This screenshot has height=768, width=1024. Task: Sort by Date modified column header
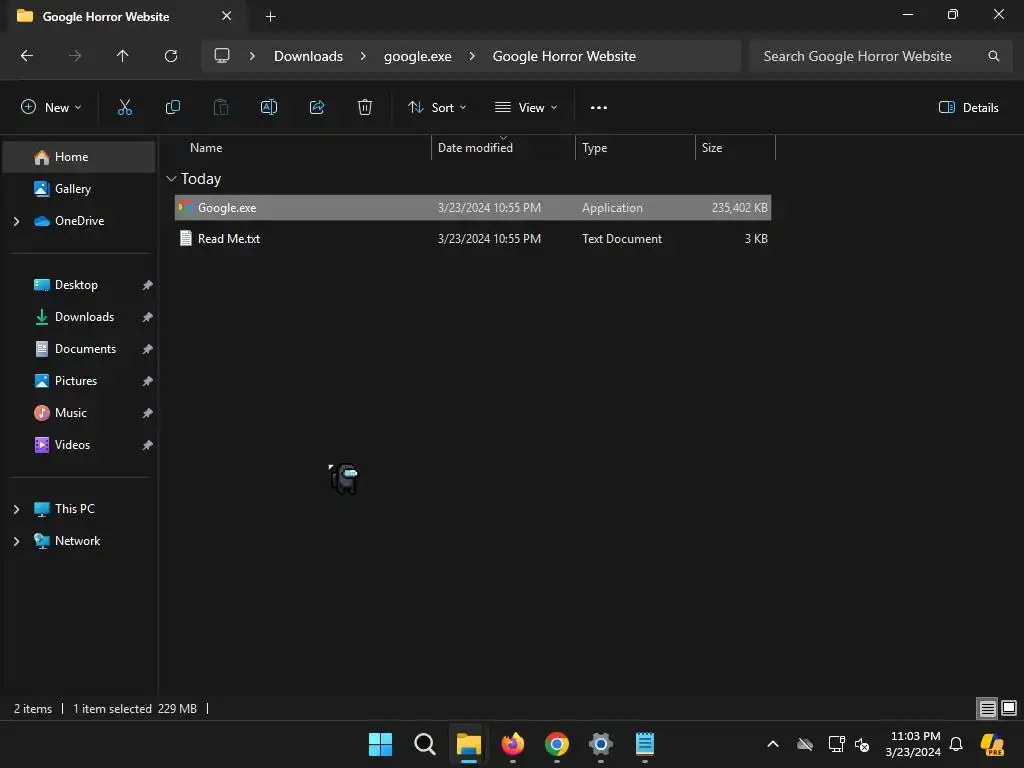coord(503,148)
